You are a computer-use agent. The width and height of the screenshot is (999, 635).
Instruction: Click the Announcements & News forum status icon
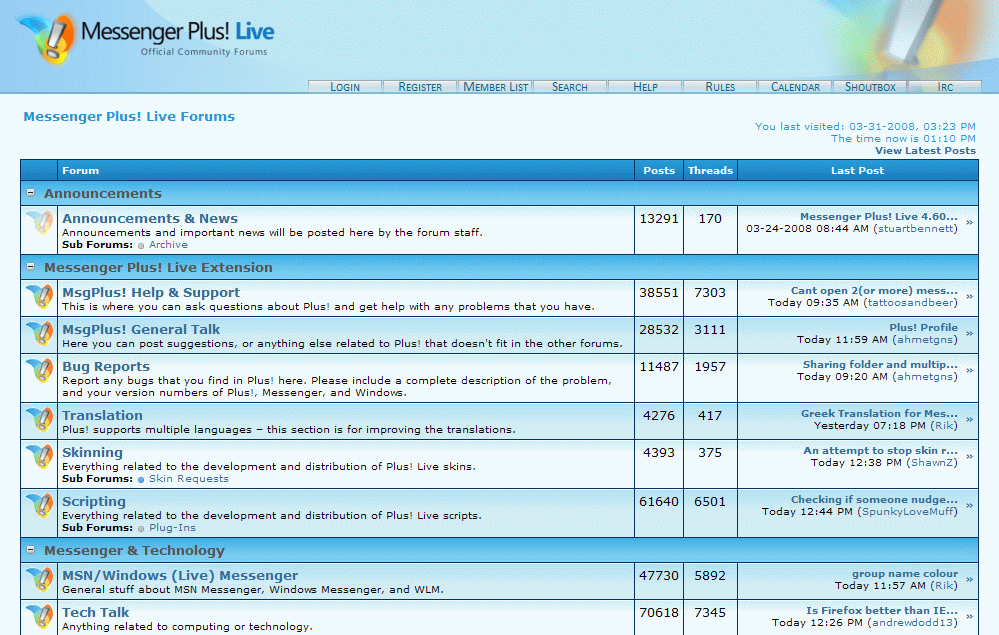(39, 224)
